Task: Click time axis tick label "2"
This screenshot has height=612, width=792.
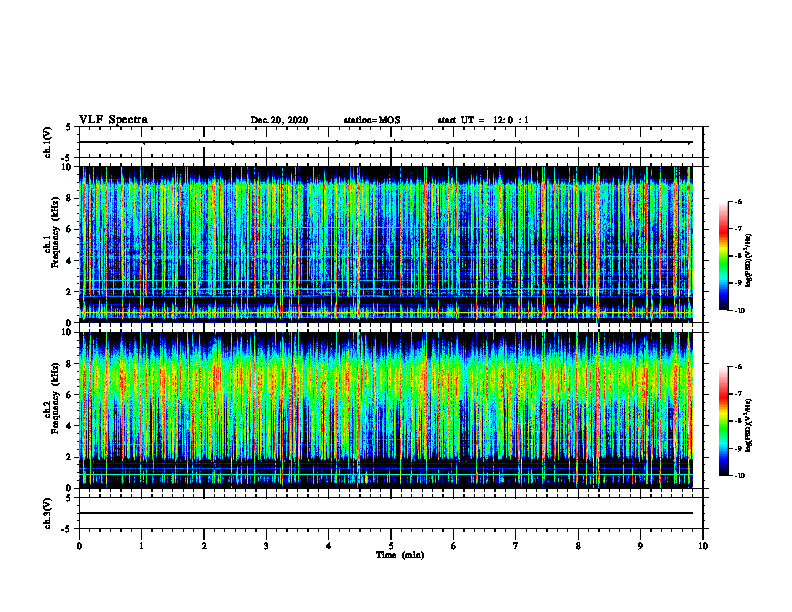Action: click(204, 546)
